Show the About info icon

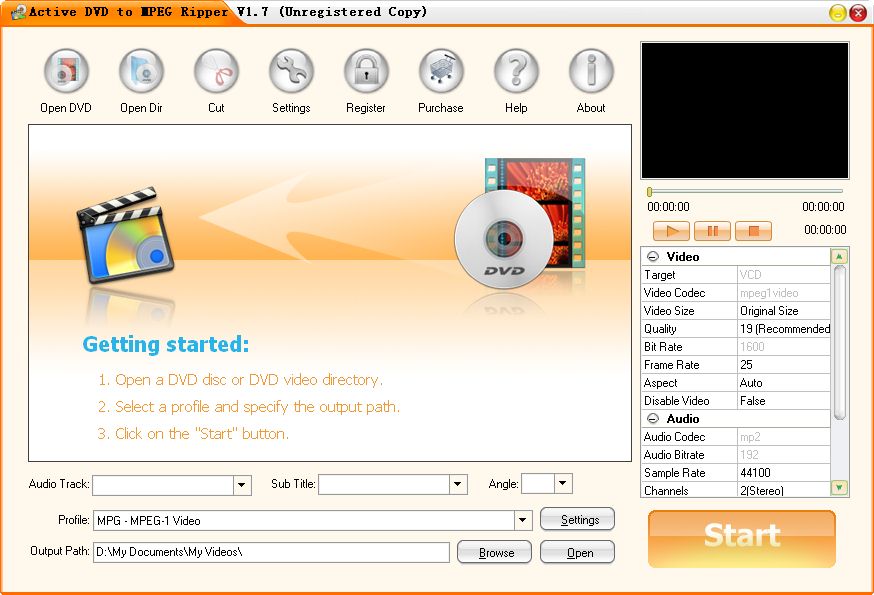click(591, 71)
